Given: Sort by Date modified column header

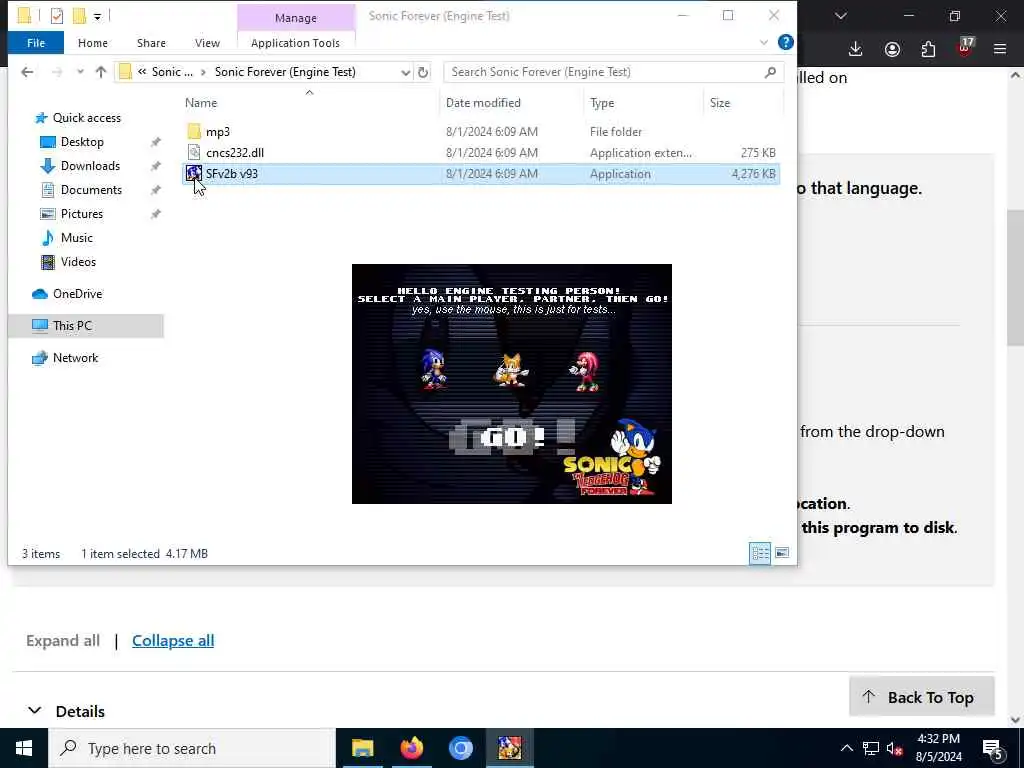Looking at the screenshot, I should (x=483, y=103).
